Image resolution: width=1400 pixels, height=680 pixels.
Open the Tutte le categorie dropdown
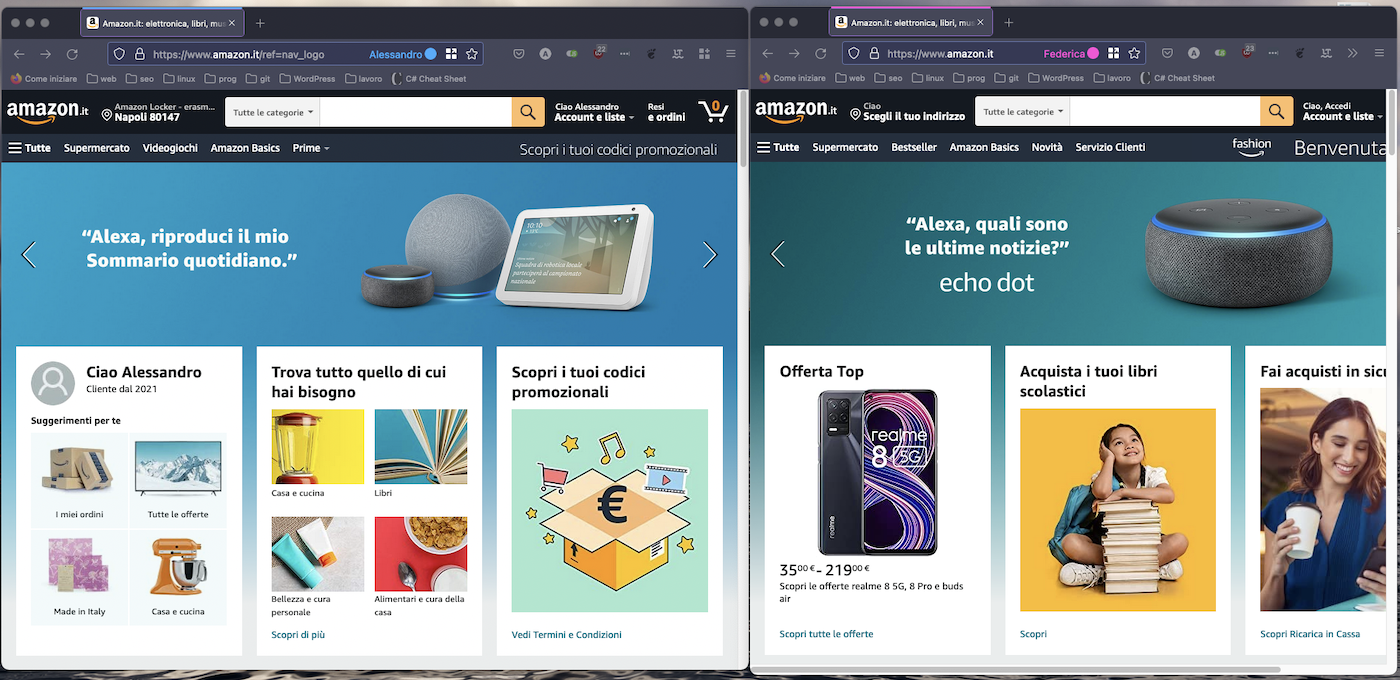(271, 111)
